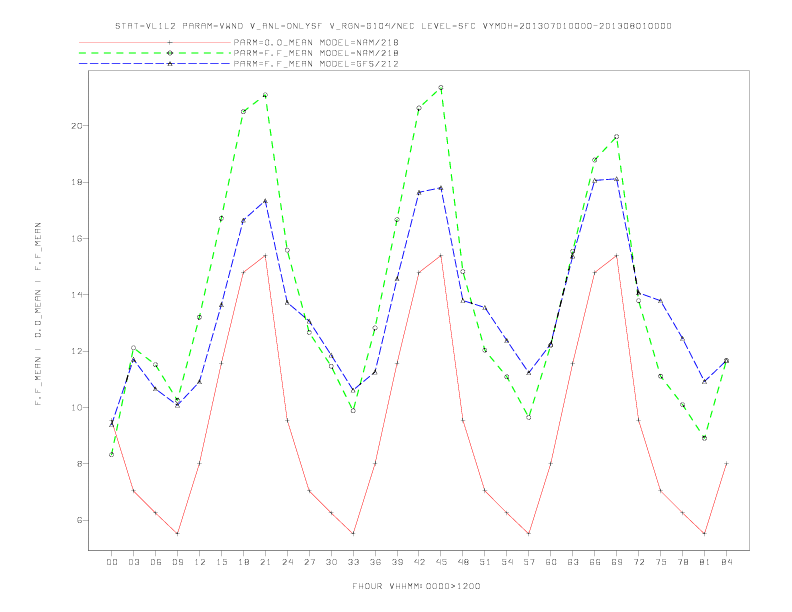Click the y-axis tick value 12
The width and height of the screenshot is (792, 612).
77,351
